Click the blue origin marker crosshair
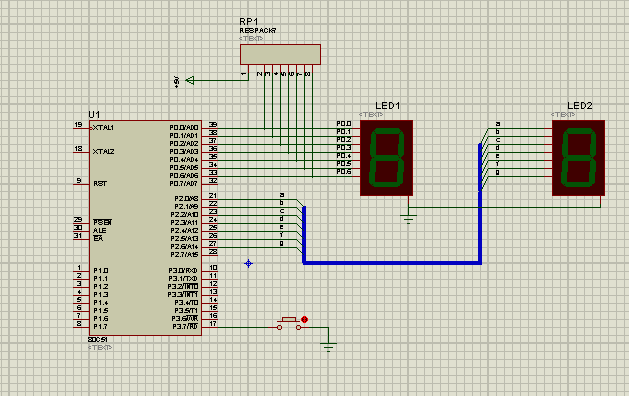This screenshot has width=629, height=396. tap(248, 264)
